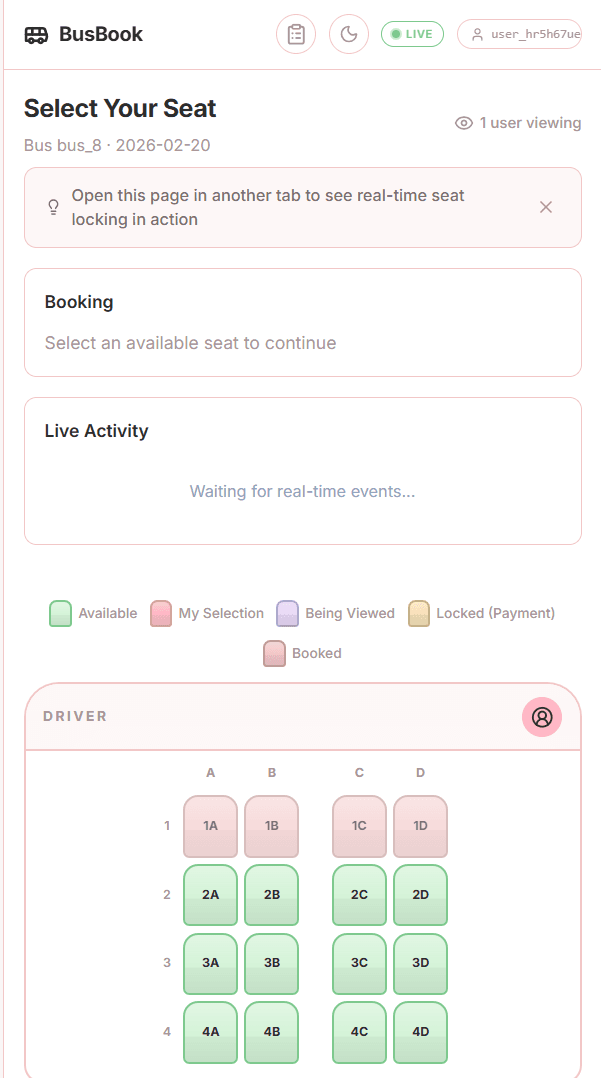
Task: Select available seat 2D
Action: pos(420,895)
